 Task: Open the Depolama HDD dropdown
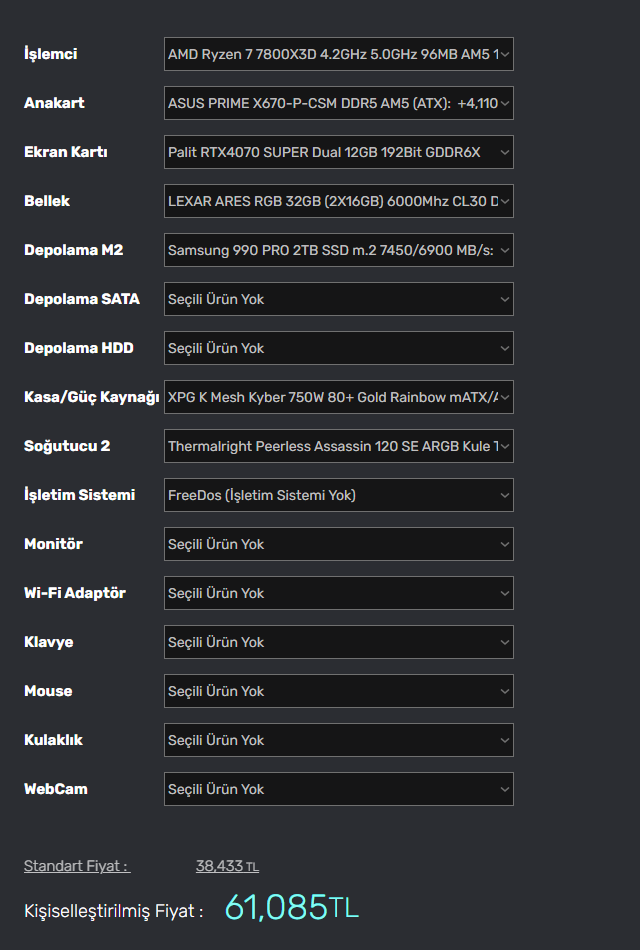pyautogui.click(x=338, y=348)
